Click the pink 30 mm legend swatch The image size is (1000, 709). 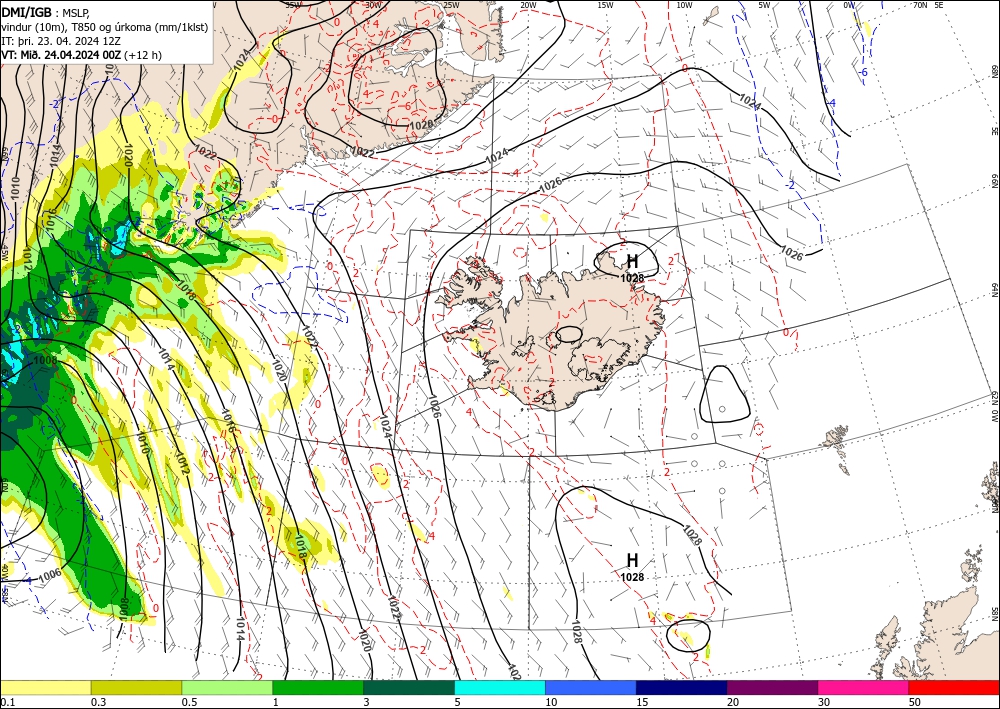pyautogui.click(x=864, y=687)
